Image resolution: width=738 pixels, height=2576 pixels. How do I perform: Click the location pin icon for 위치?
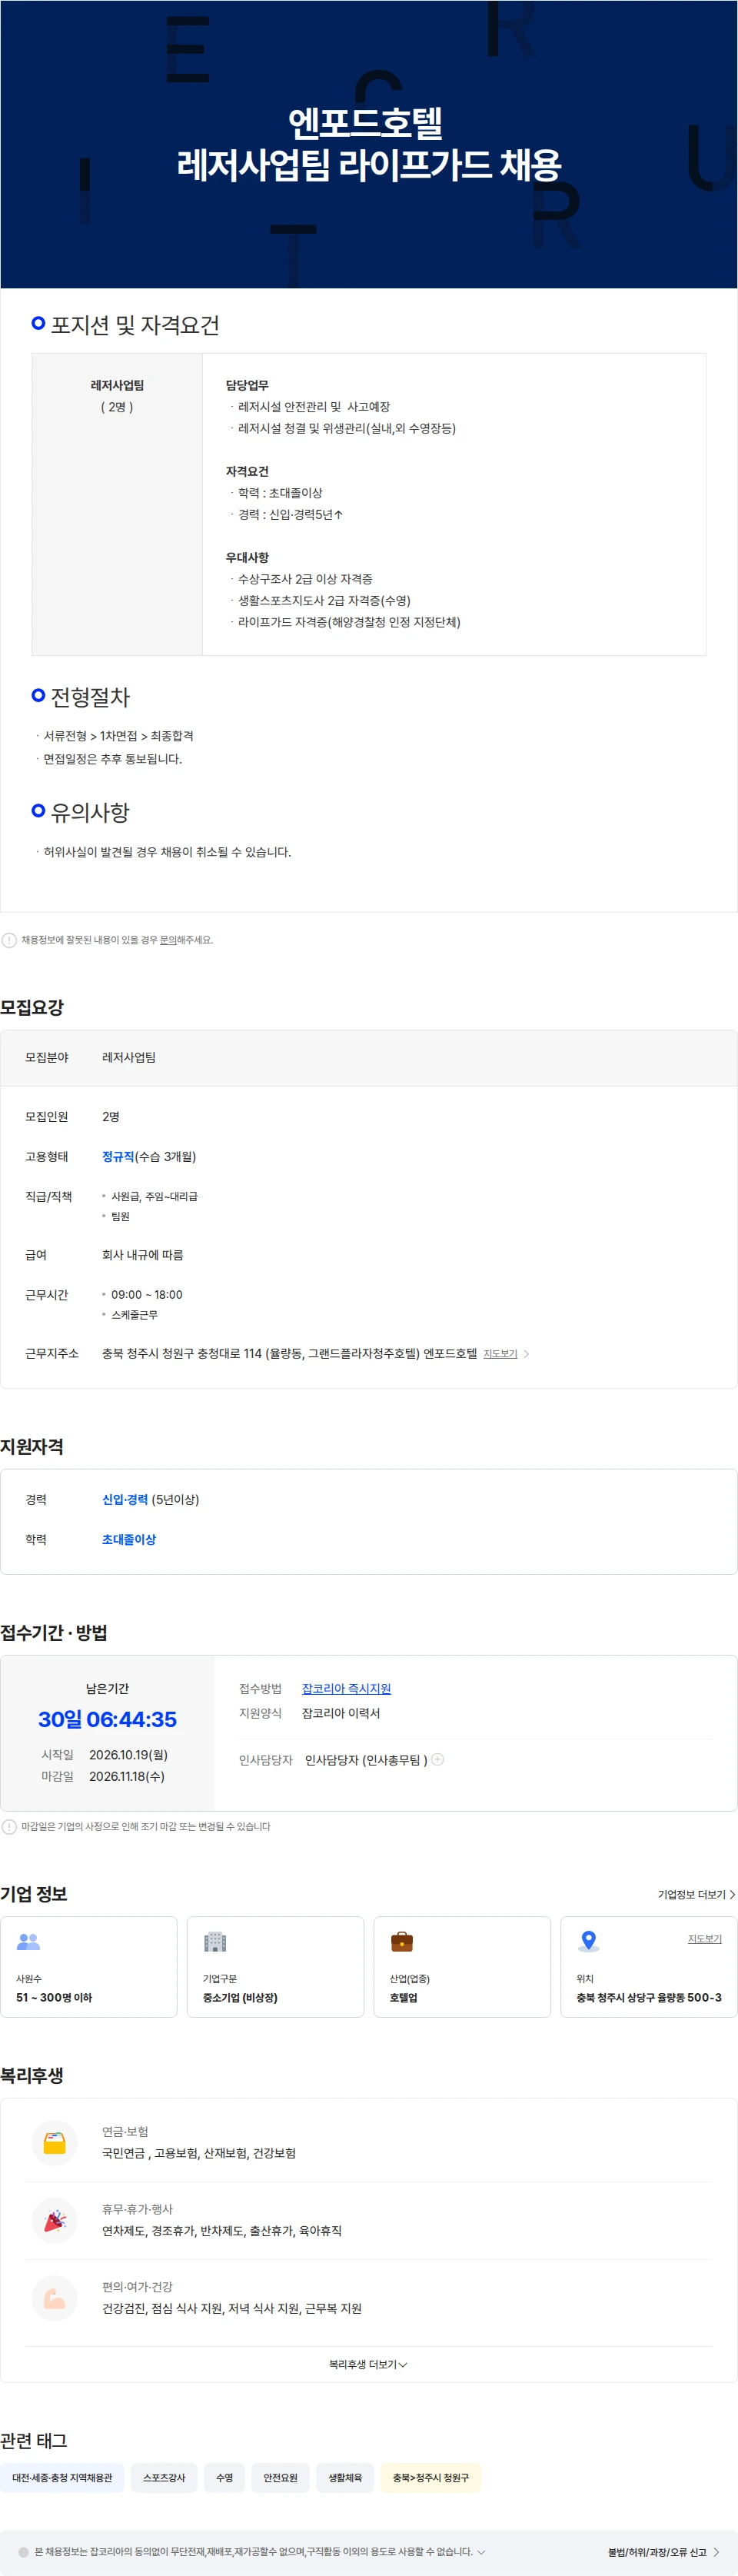click(589, 1941)
